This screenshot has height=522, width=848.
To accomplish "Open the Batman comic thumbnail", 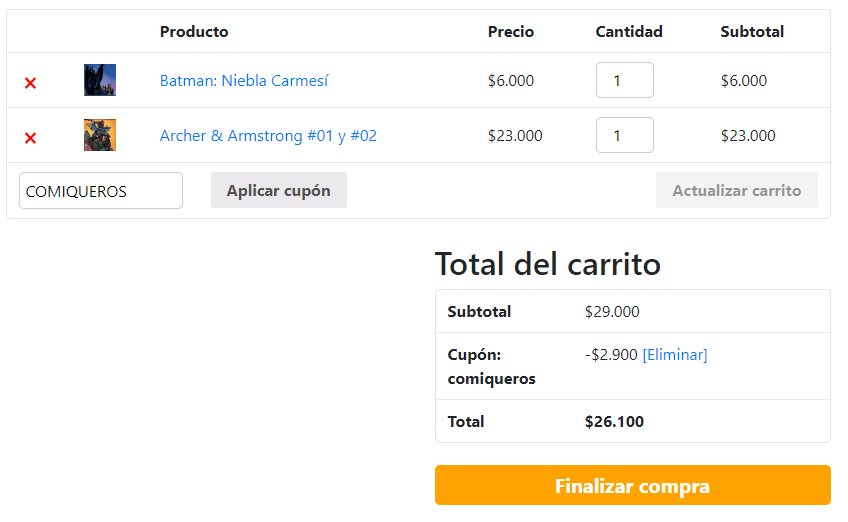I will [x=100, y=80].
